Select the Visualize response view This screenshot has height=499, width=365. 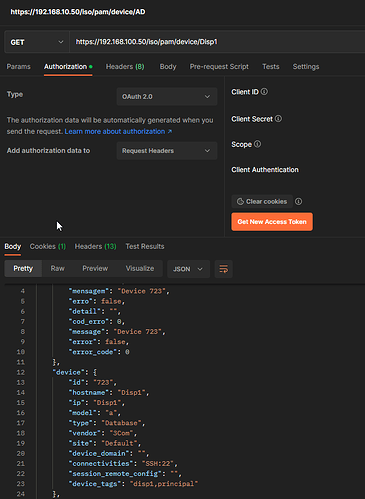tap(140, 268)
